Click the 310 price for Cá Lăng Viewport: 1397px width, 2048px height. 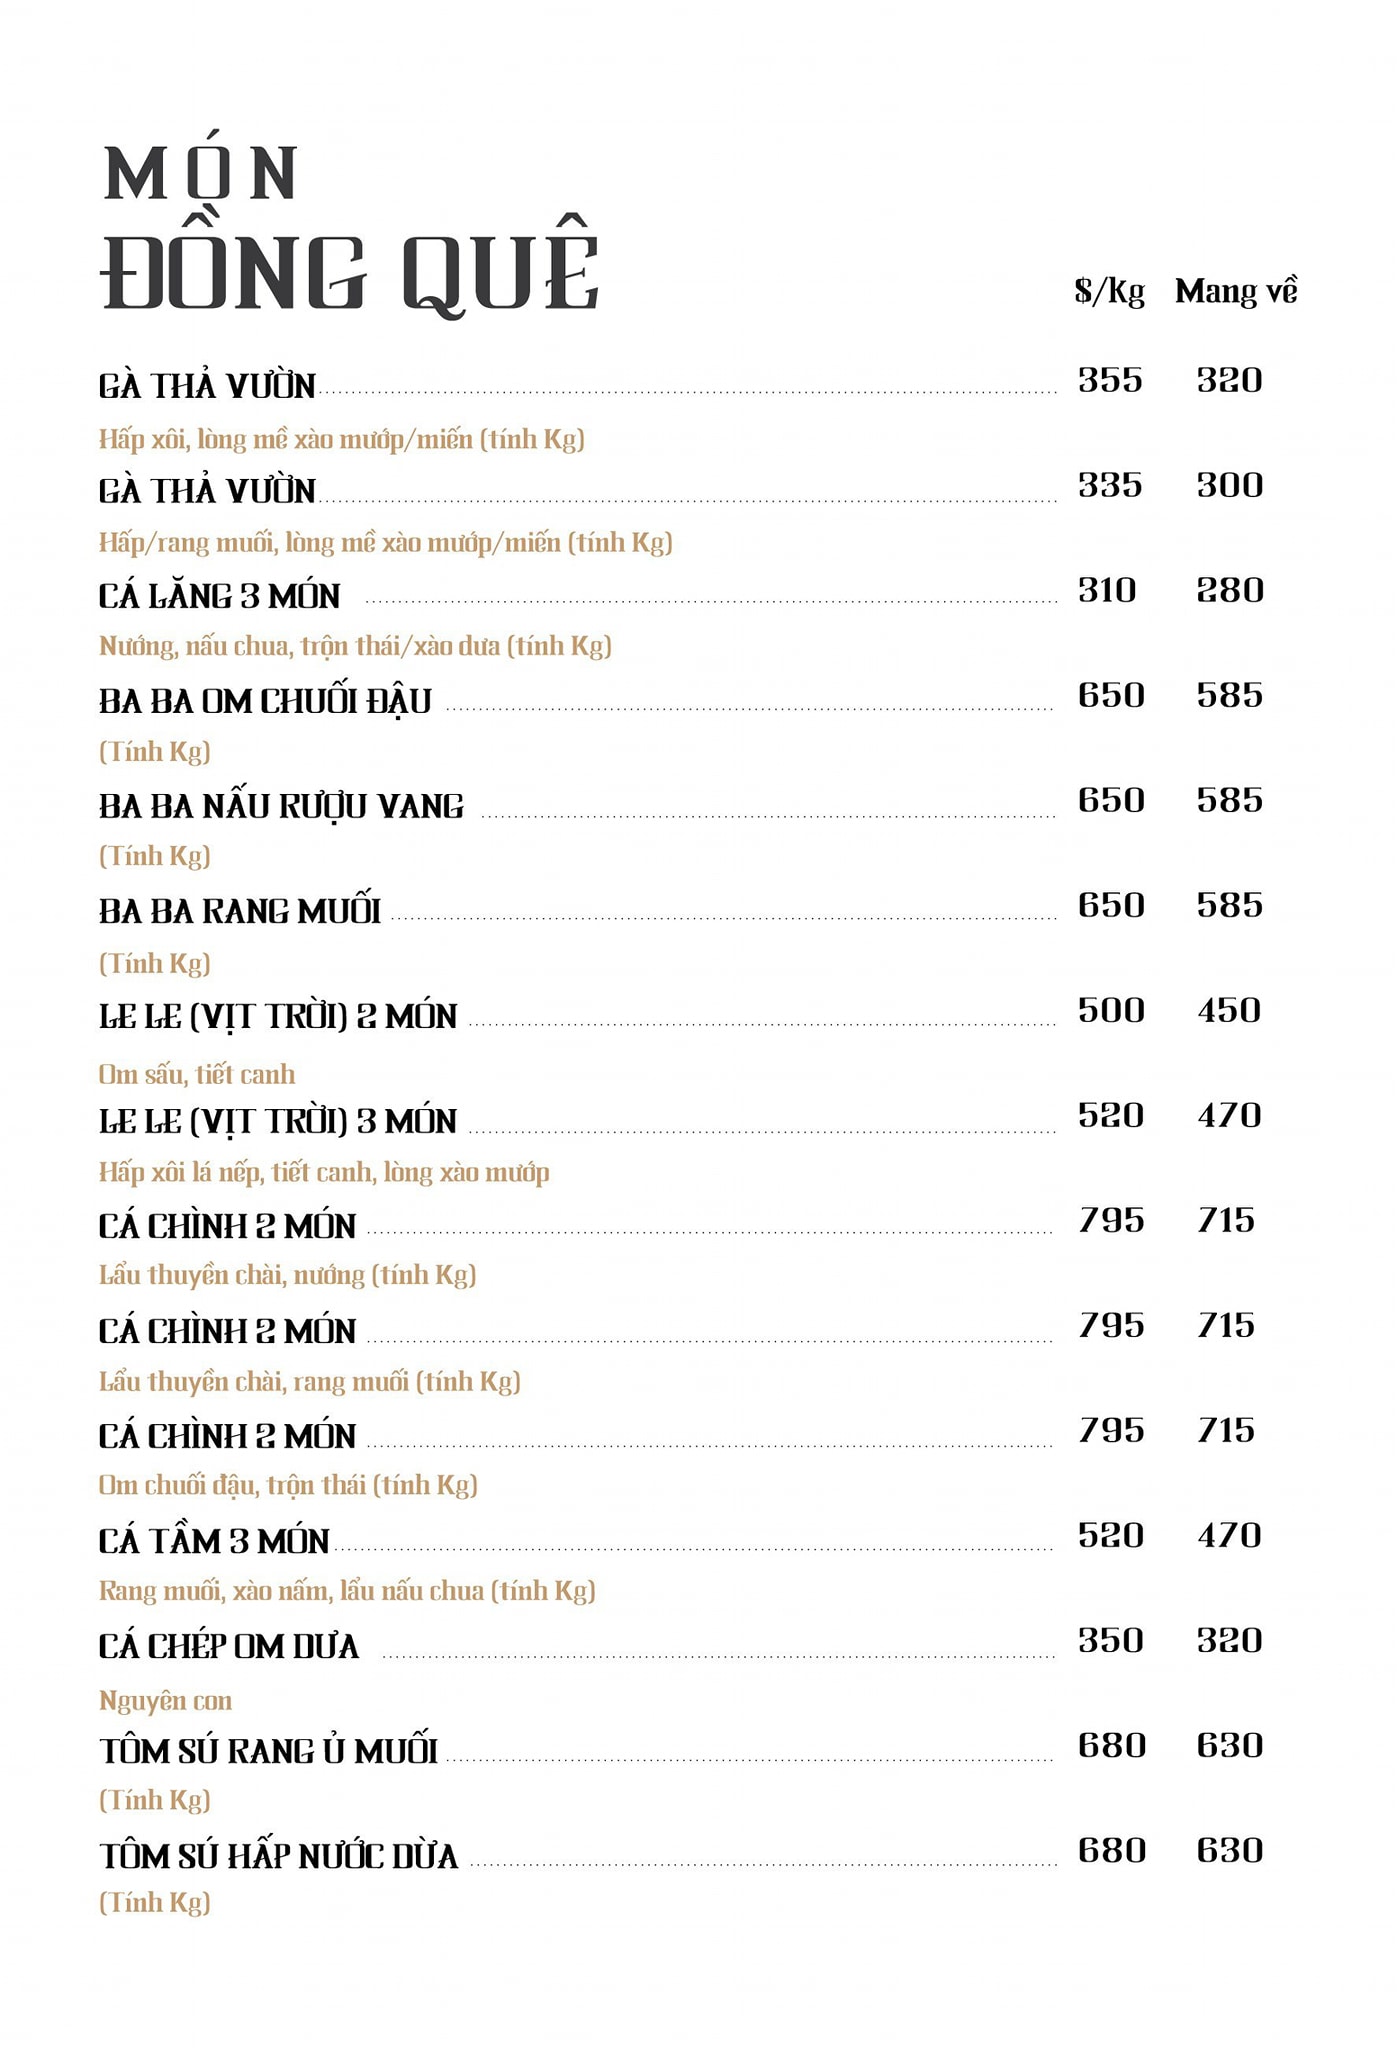[x=1107, y=591]
